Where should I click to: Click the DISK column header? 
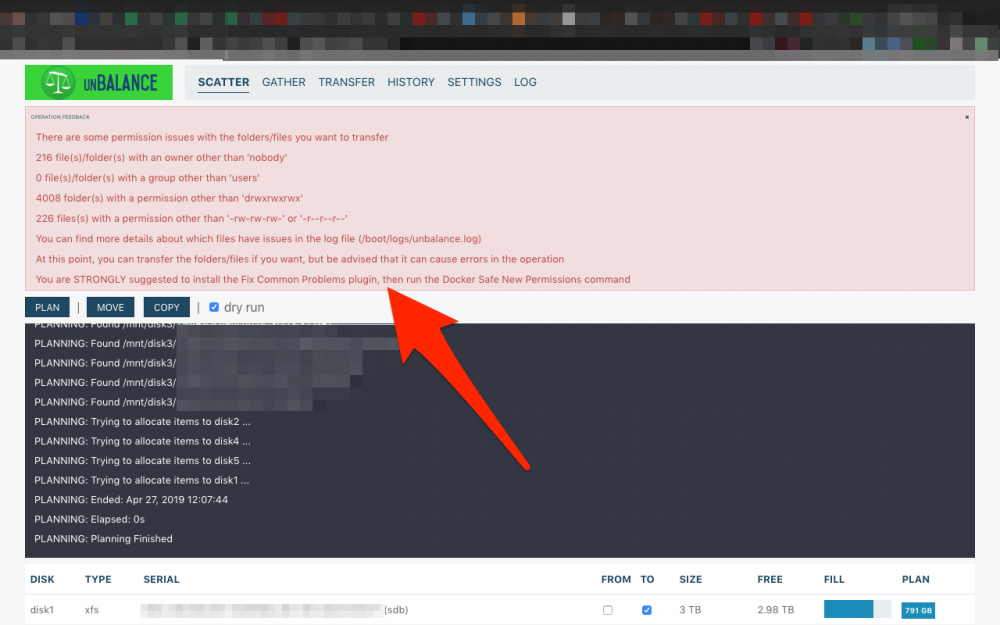(x=42, y=580)
